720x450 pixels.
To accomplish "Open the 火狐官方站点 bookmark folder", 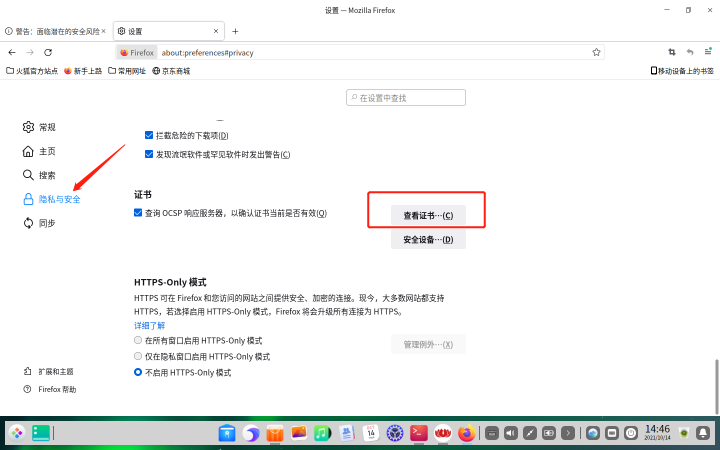I will (32, 71).
